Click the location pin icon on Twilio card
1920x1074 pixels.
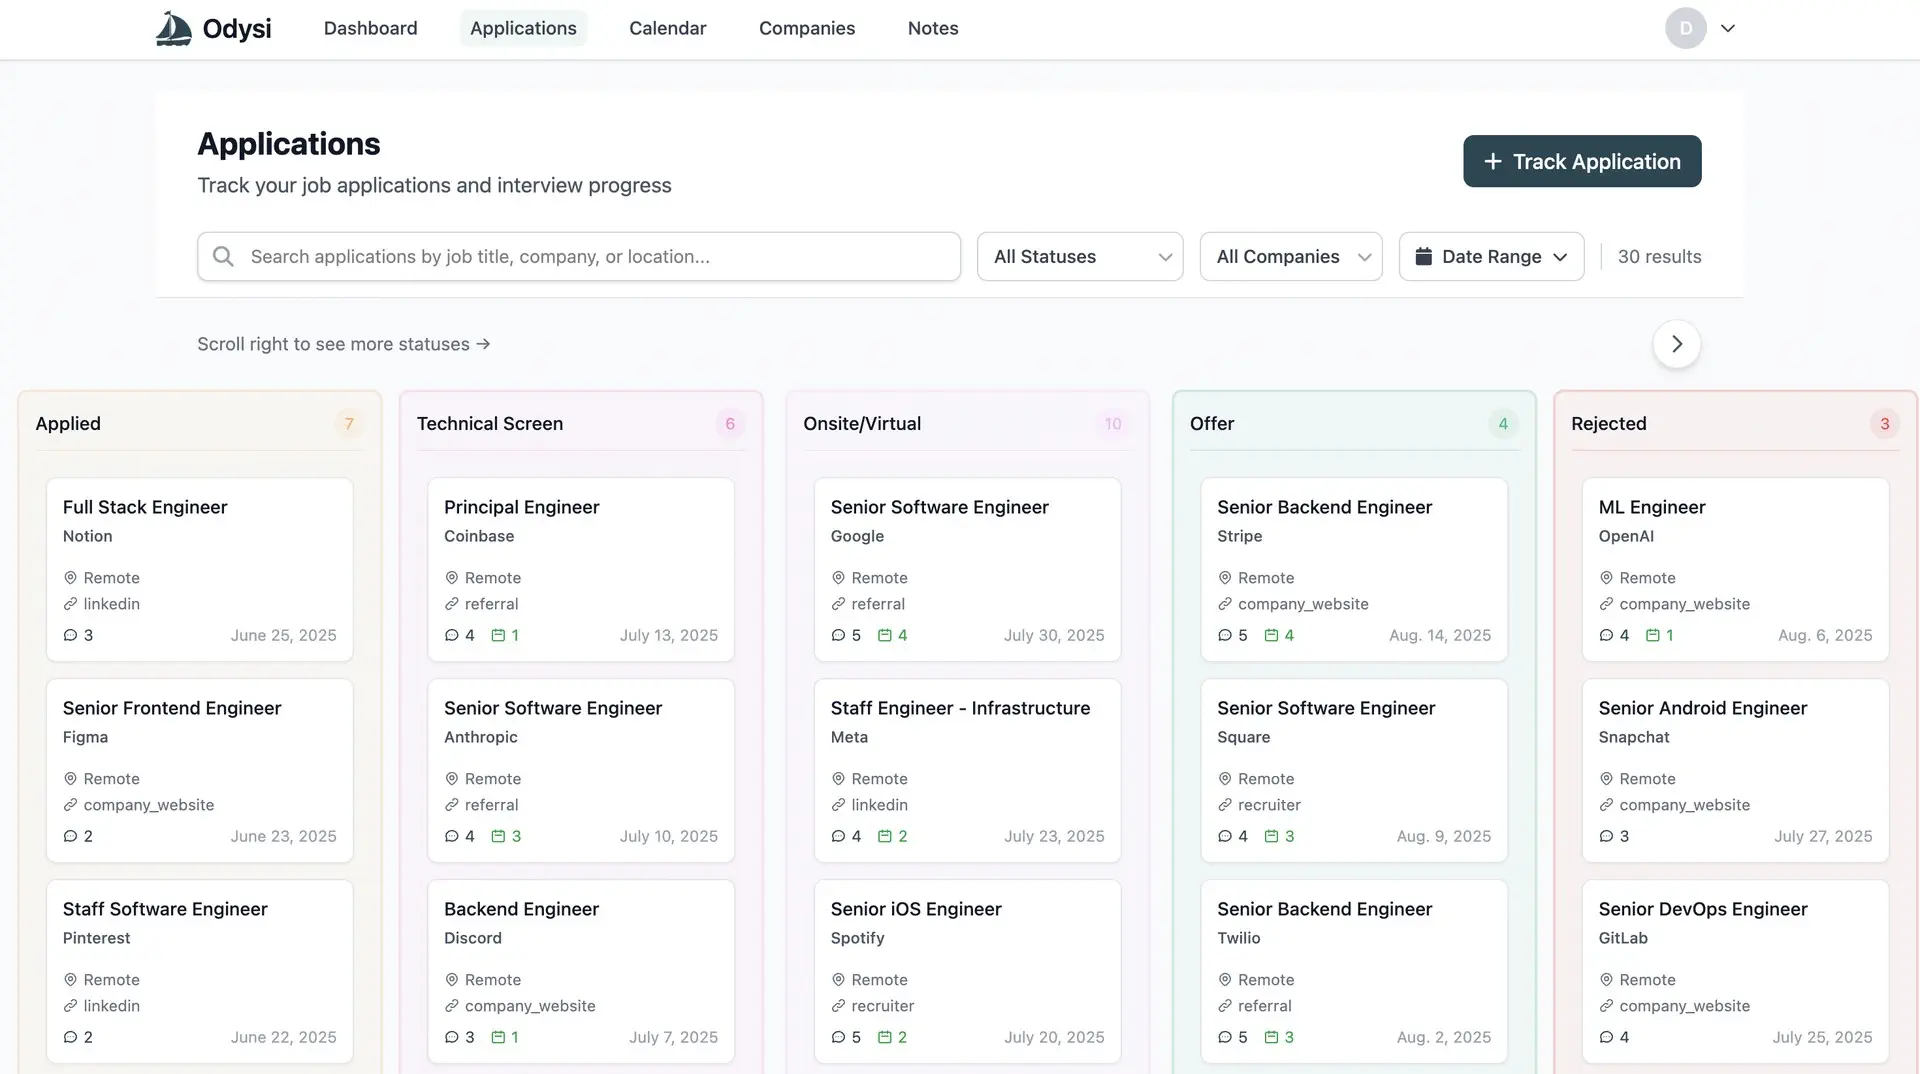(1225, 980)
